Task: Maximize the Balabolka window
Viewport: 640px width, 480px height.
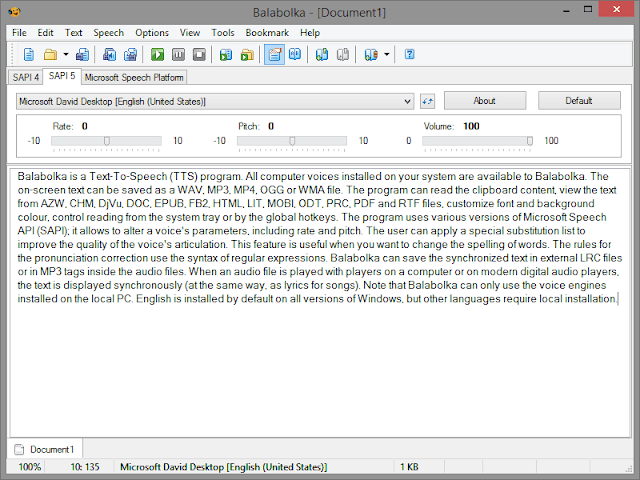Action: [x=588, y=10]
